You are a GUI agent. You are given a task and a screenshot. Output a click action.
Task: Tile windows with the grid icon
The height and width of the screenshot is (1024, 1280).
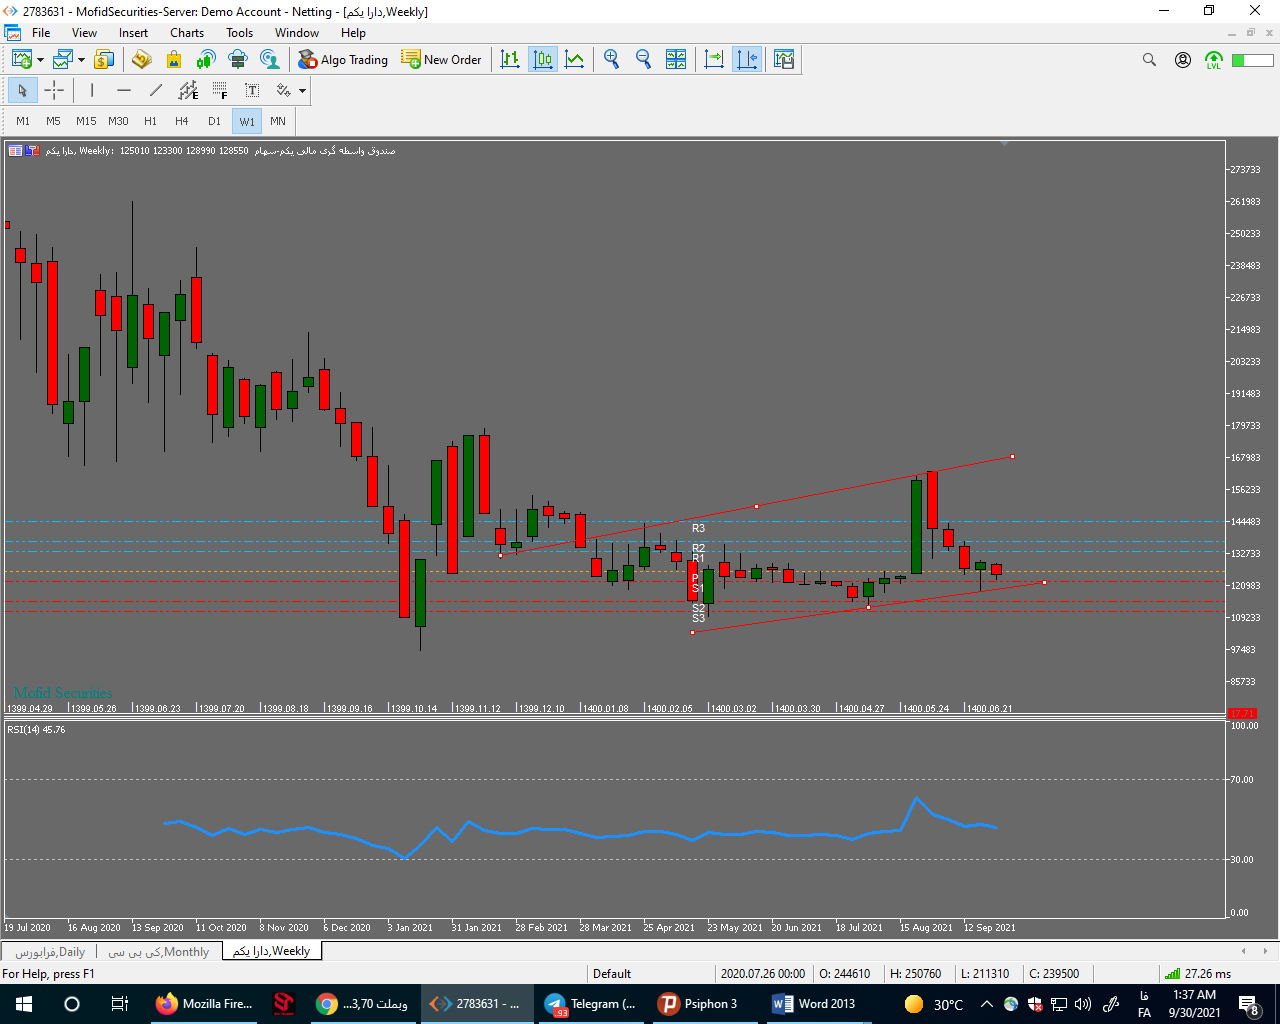(x=676, y=60)
